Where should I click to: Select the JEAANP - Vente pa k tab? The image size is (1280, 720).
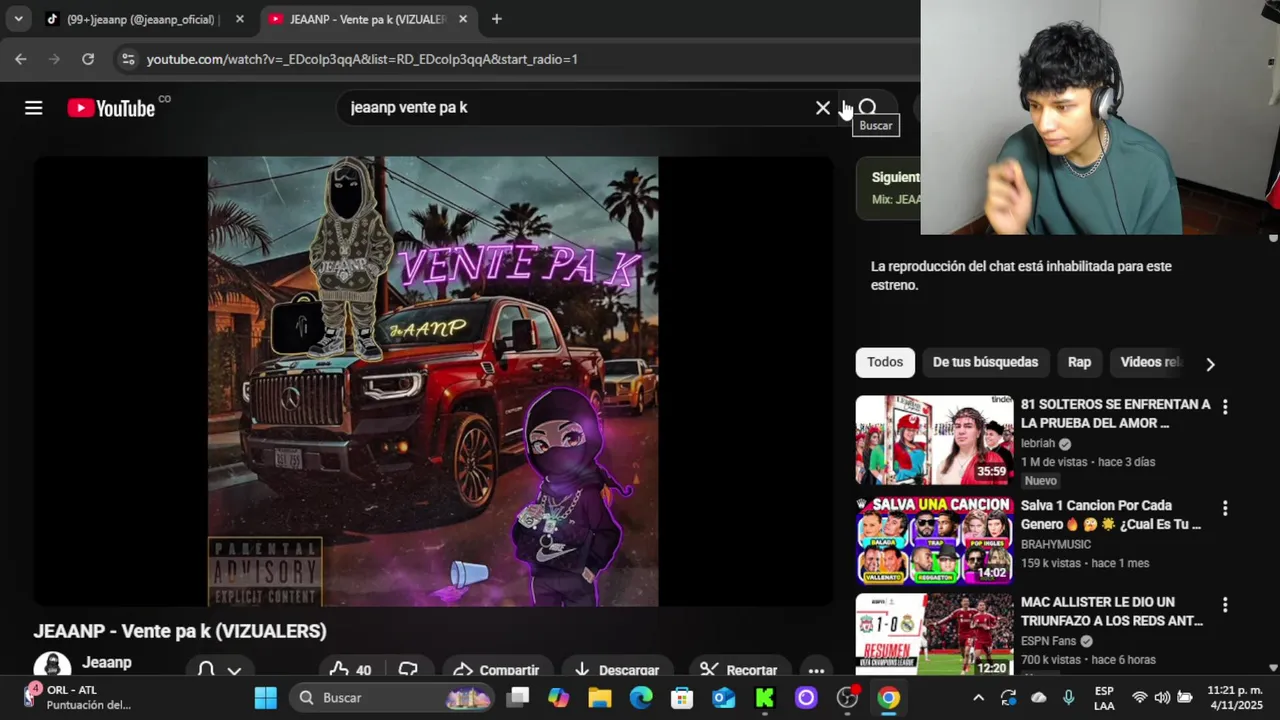pyautogui.click(x=367, y=19)
